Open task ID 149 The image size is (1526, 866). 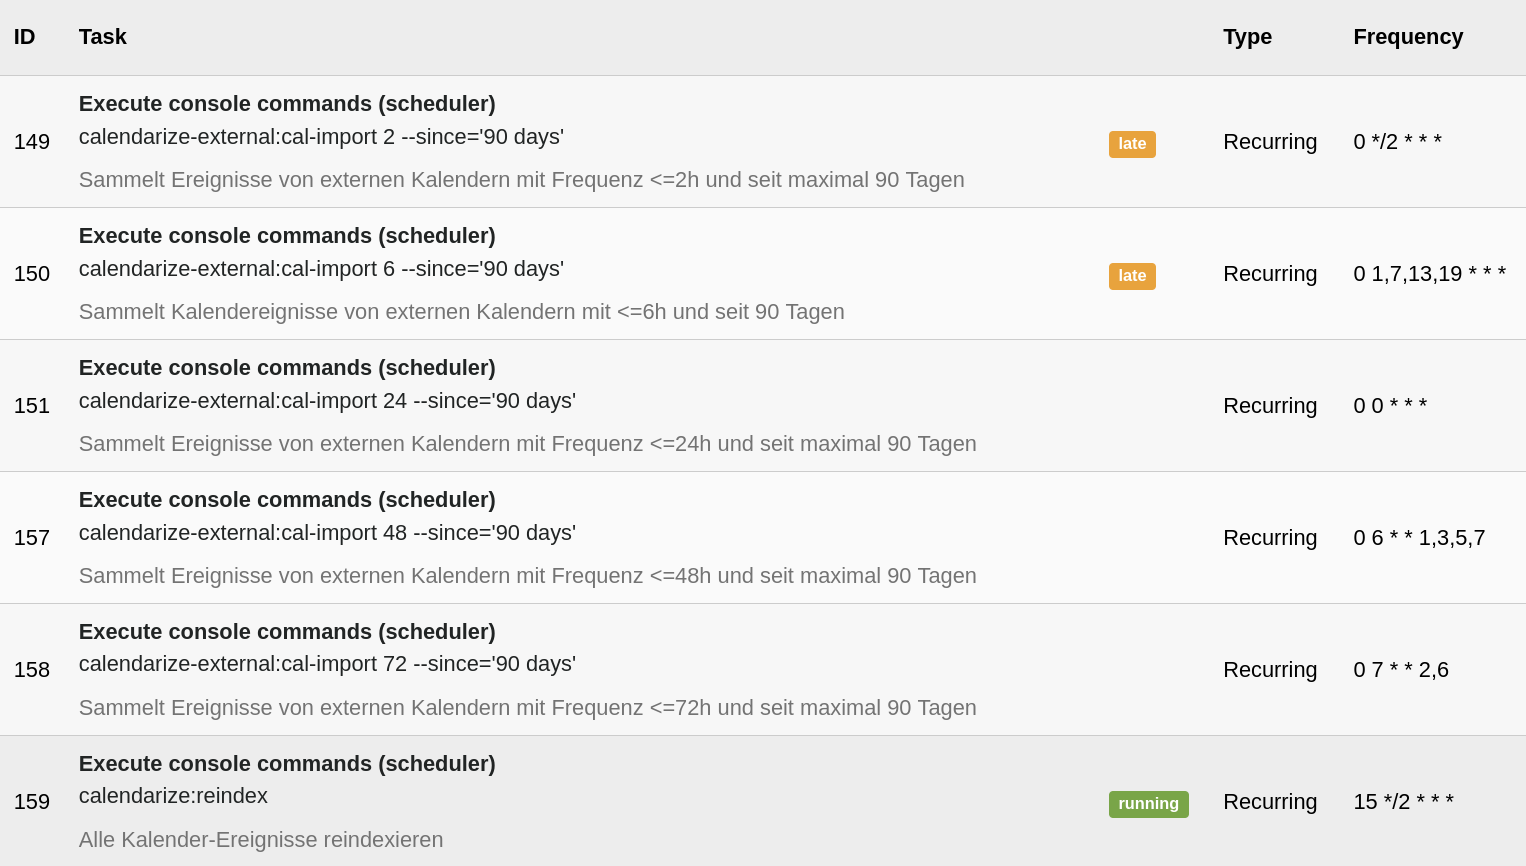point(32,142)
